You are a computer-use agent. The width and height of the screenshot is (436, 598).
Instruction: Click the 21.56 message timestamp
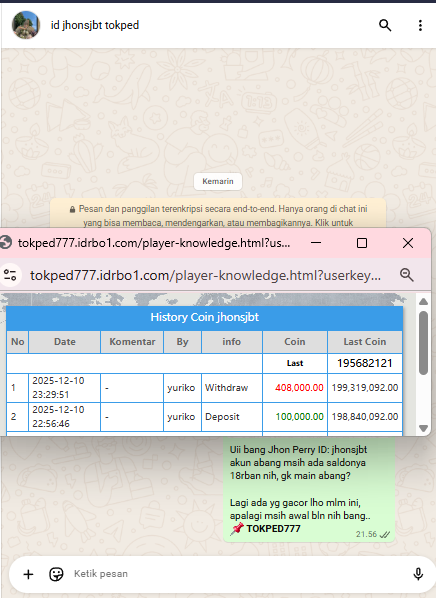pos(366,534)
